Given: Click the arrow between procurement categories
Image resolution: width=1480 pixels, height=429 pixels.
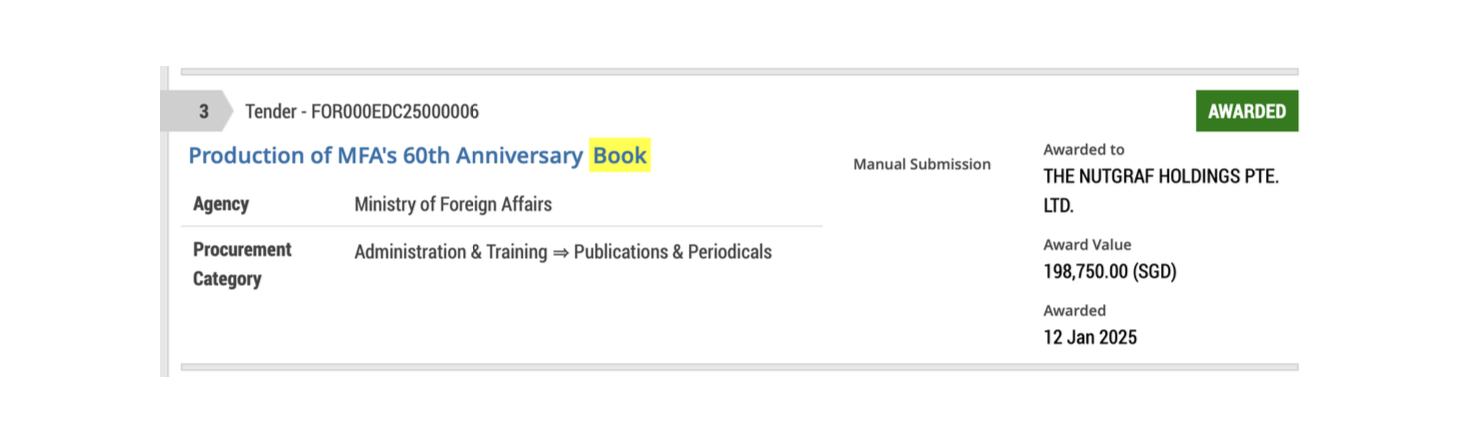Looking at the screenshot, I should coord(560,252).
